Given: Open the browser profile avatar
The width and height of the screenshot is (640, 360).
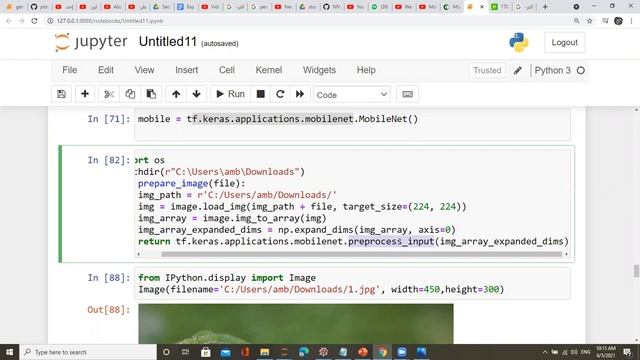Looking at the screenshot, I should click(x=618, y=21).
